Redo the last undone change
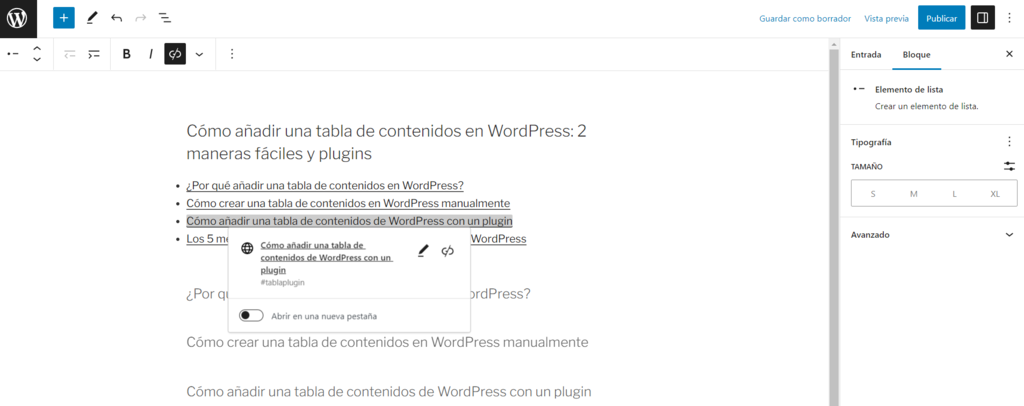 pos(140,18)
